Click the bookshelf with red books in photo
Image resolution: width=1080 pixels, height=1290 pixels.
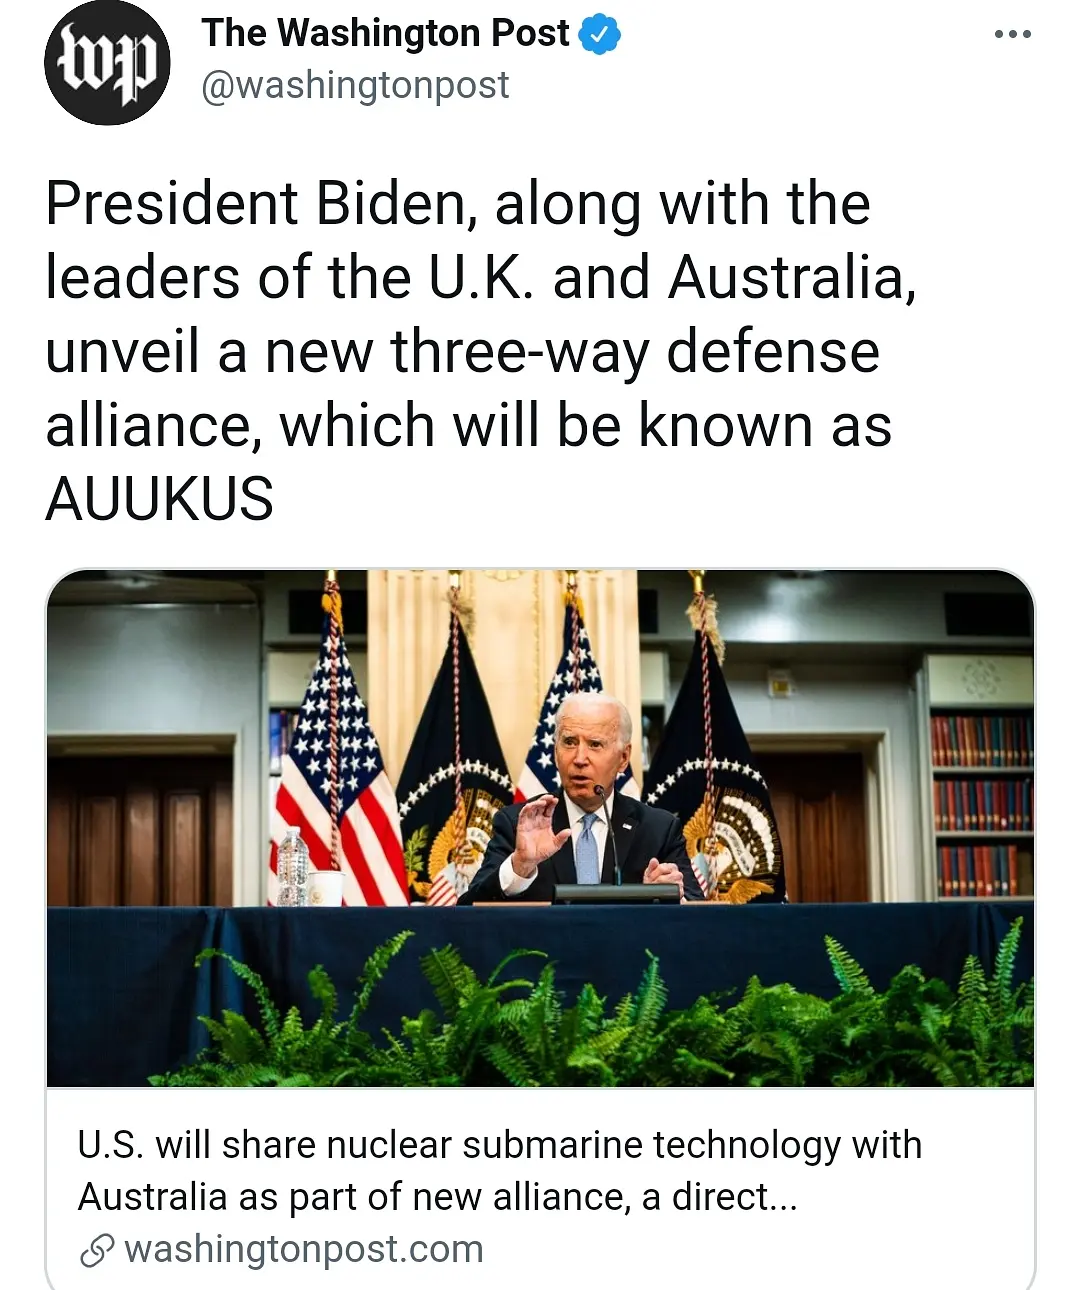982,803
